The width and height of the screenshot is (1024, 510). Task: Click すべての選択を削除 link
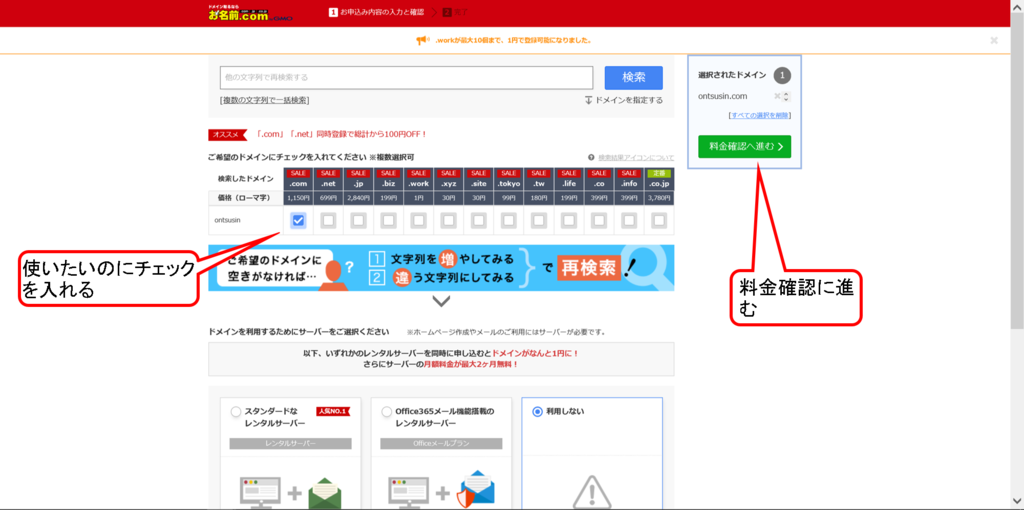(760, 115)
